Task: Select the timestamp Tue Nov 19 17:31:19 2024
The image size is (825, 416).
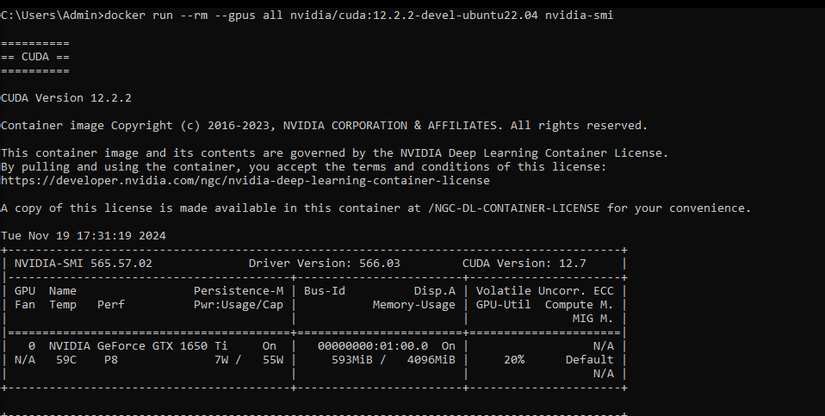Action: coord(83,236)
